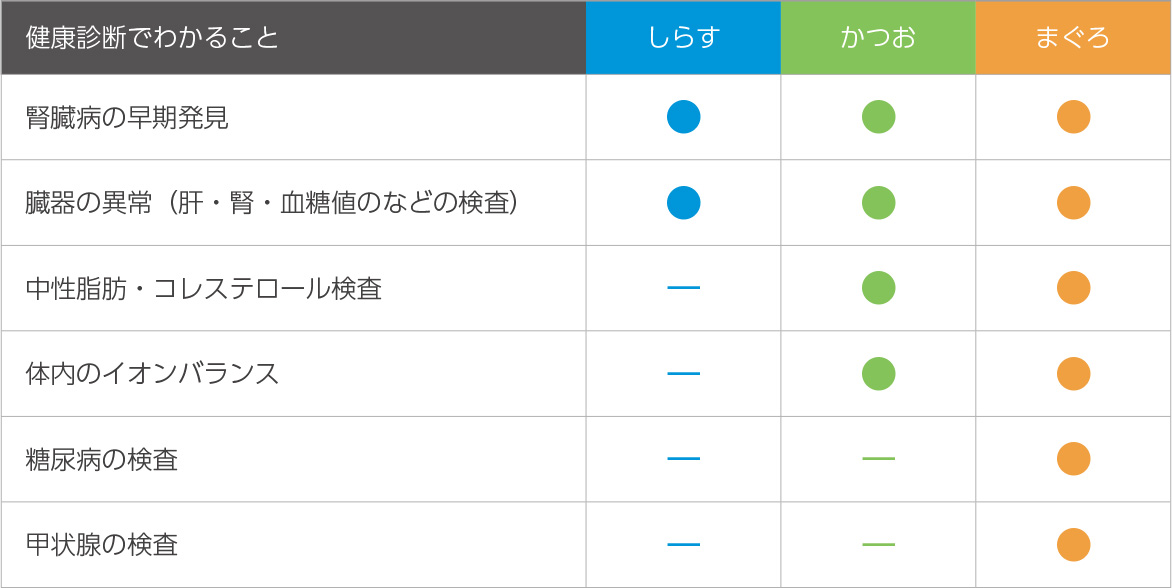Click the 甲状腺の検査 row label
The width and height of the screenshot is (1172, 588).
coord(102,545)
